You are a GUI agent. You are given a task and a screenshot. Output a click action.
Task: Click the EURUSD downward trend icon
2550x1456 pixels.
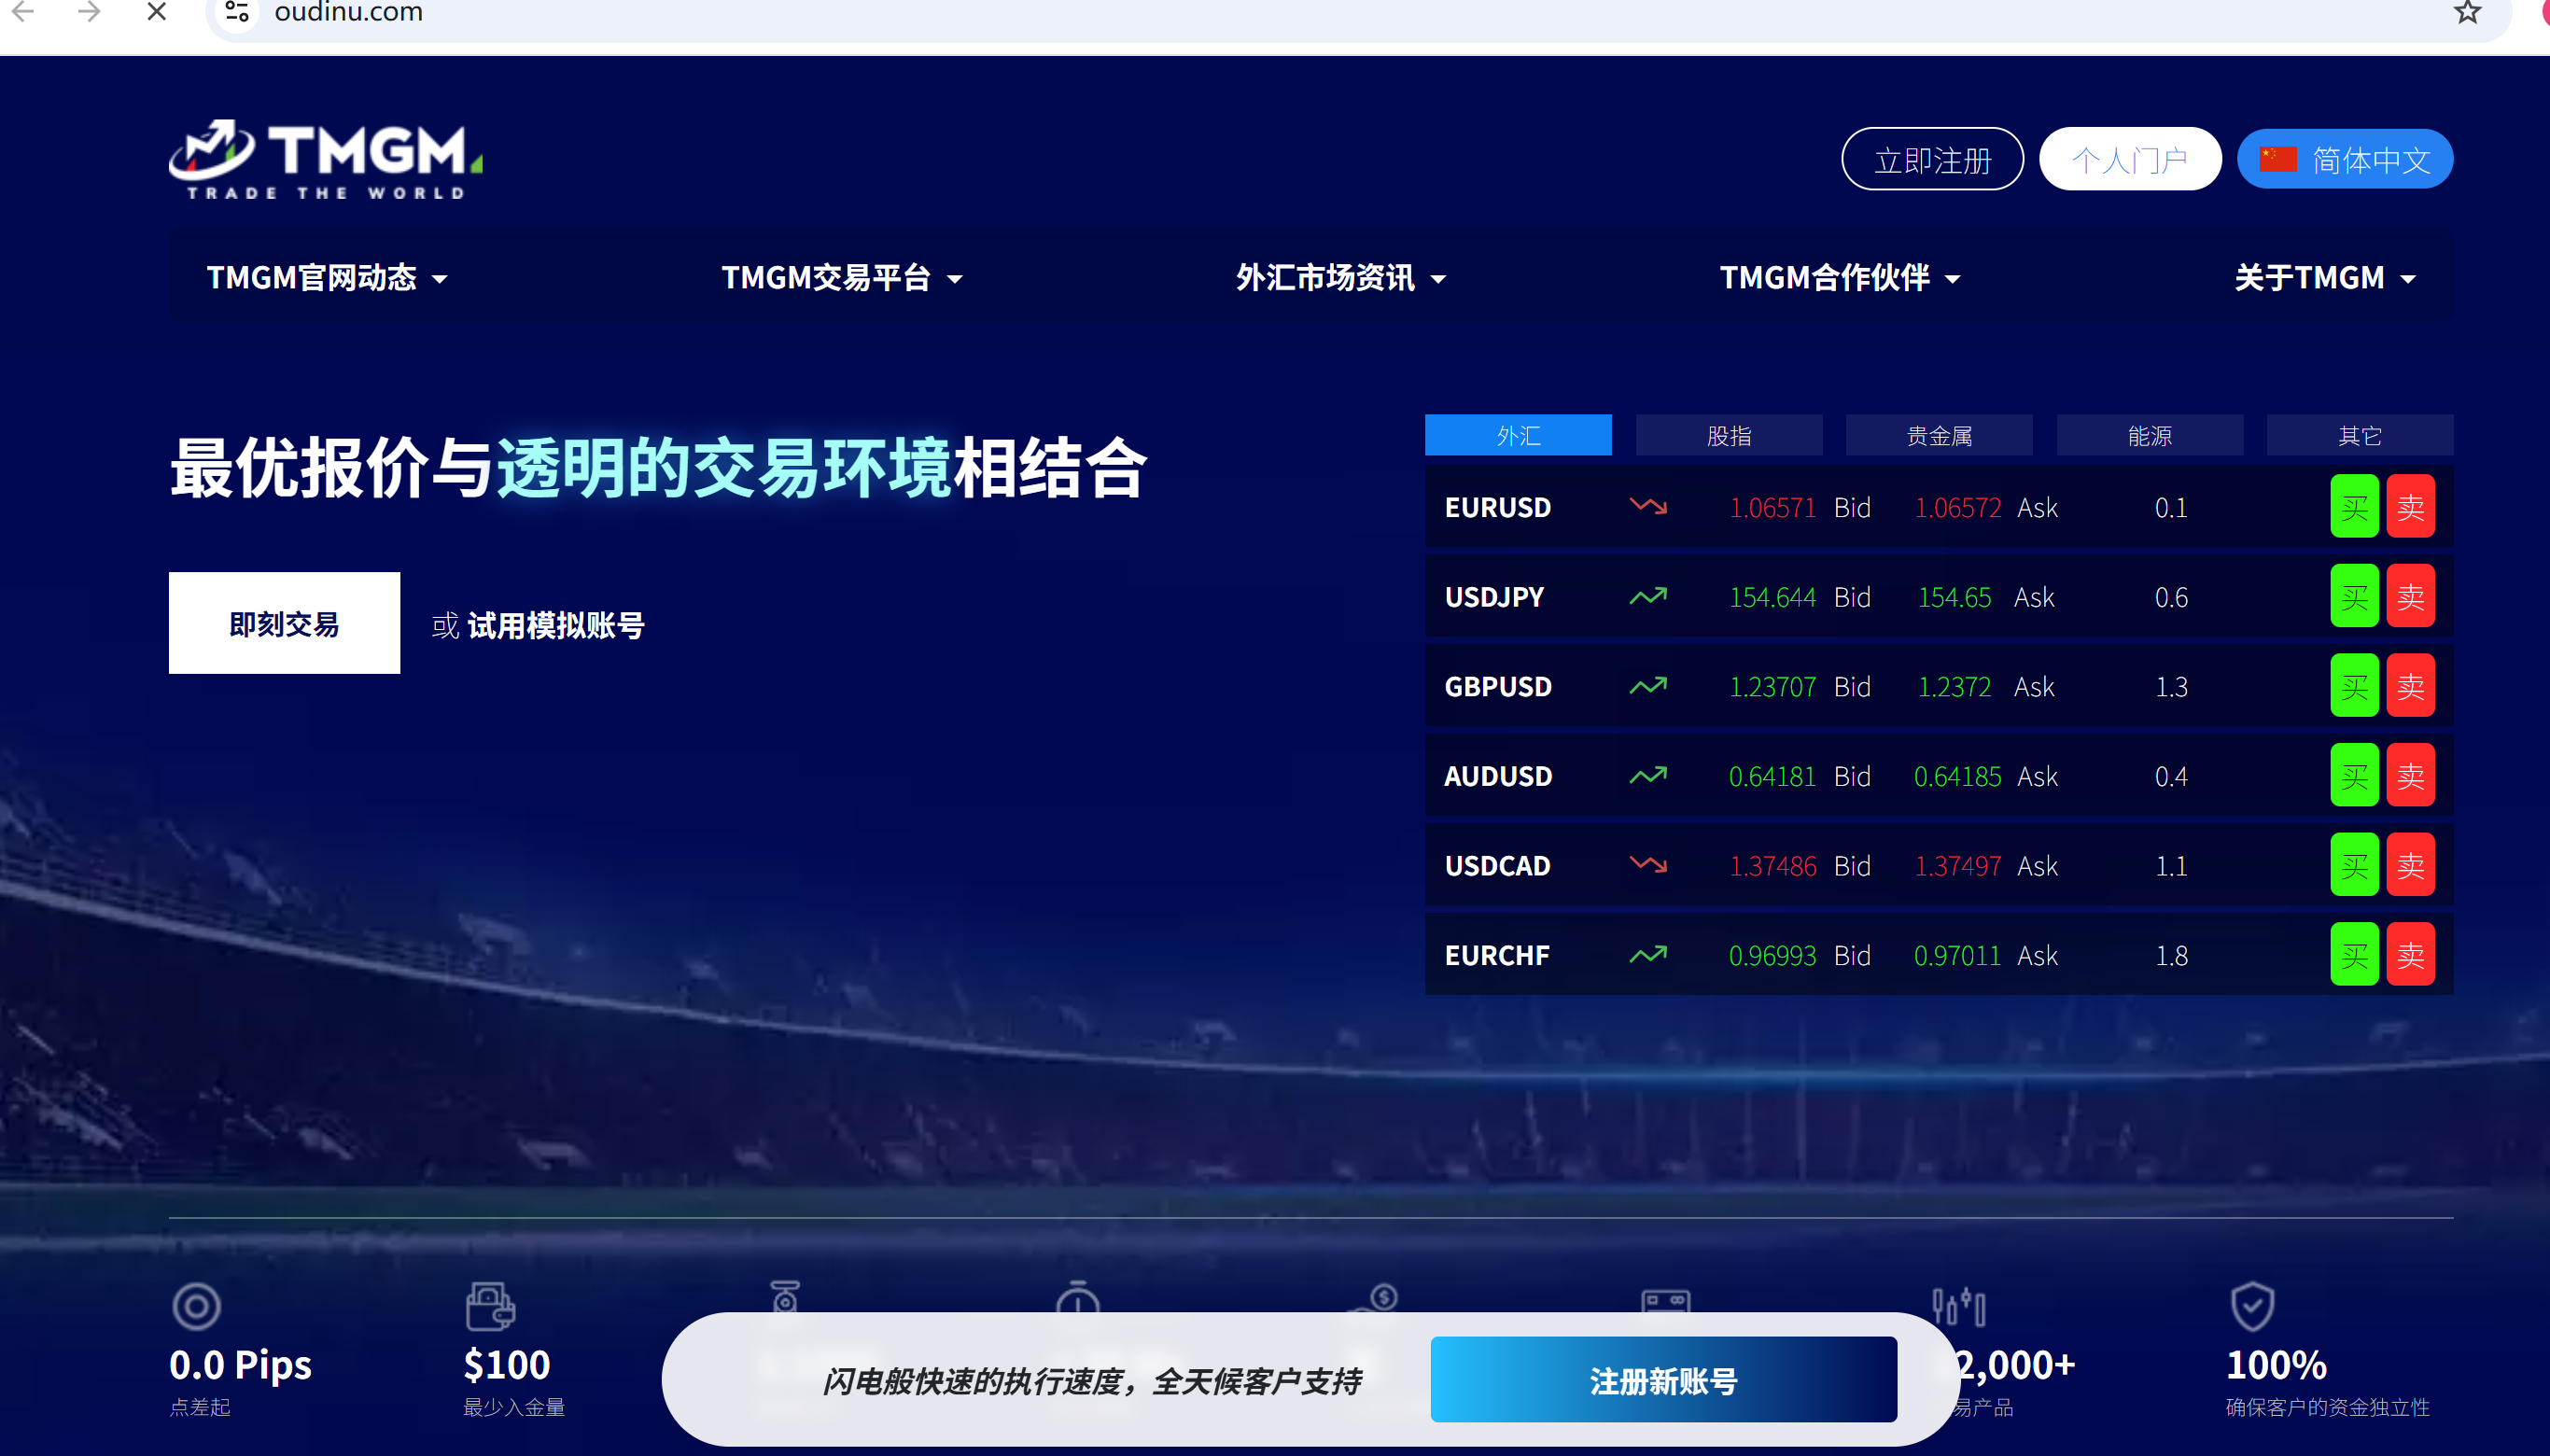click(1648, 506)
